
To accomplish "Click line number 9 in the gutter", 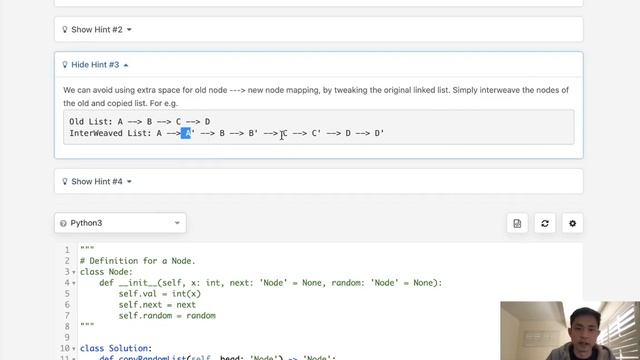I will point(67,338).
